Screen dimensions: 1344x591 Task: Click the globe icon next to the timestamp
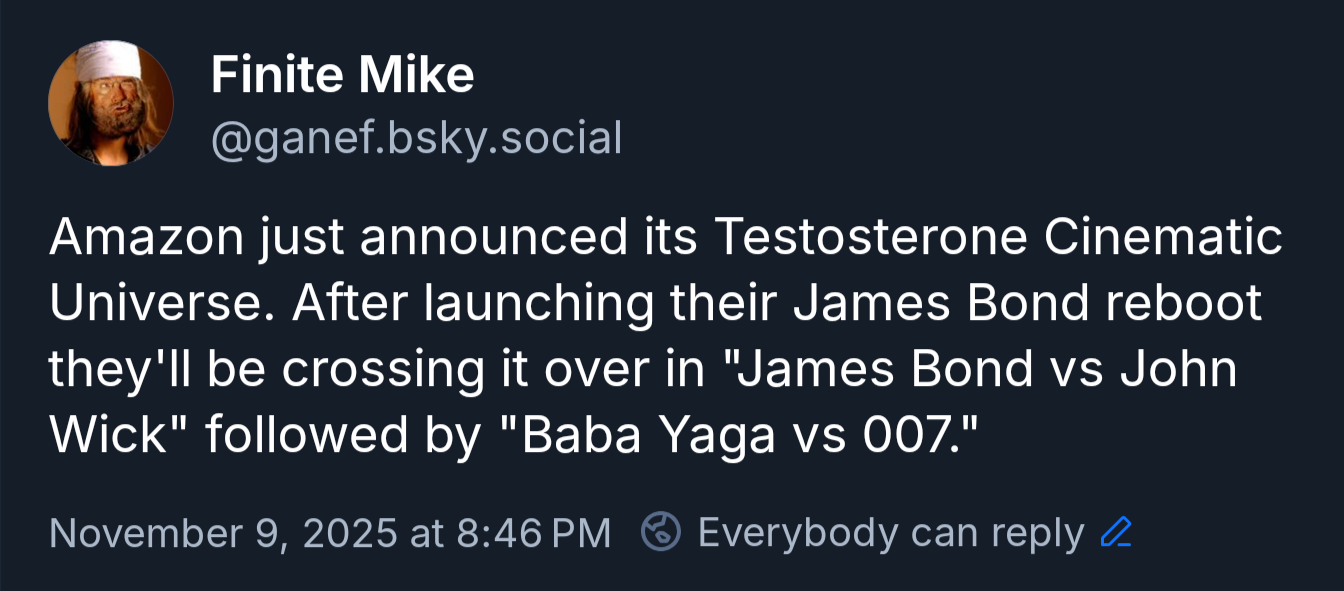(x=660, y=532)
